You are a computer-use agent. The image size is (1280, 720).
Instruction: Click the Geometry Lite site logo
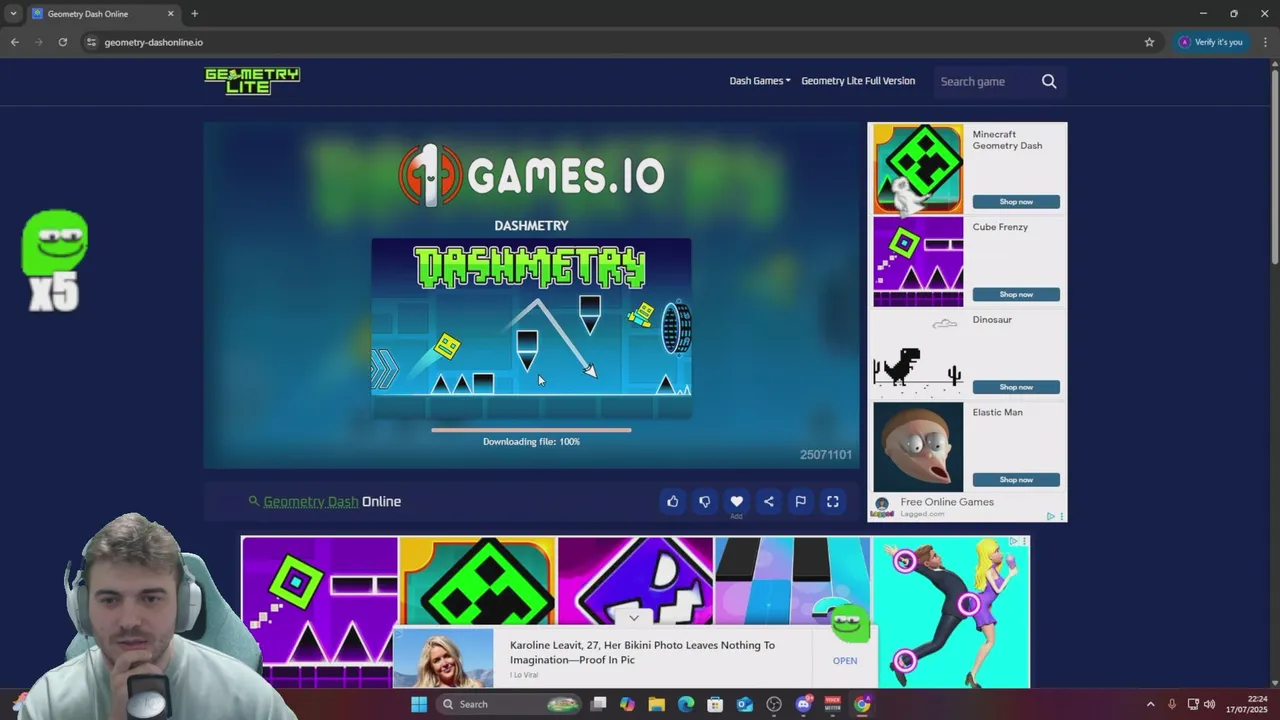252,81
